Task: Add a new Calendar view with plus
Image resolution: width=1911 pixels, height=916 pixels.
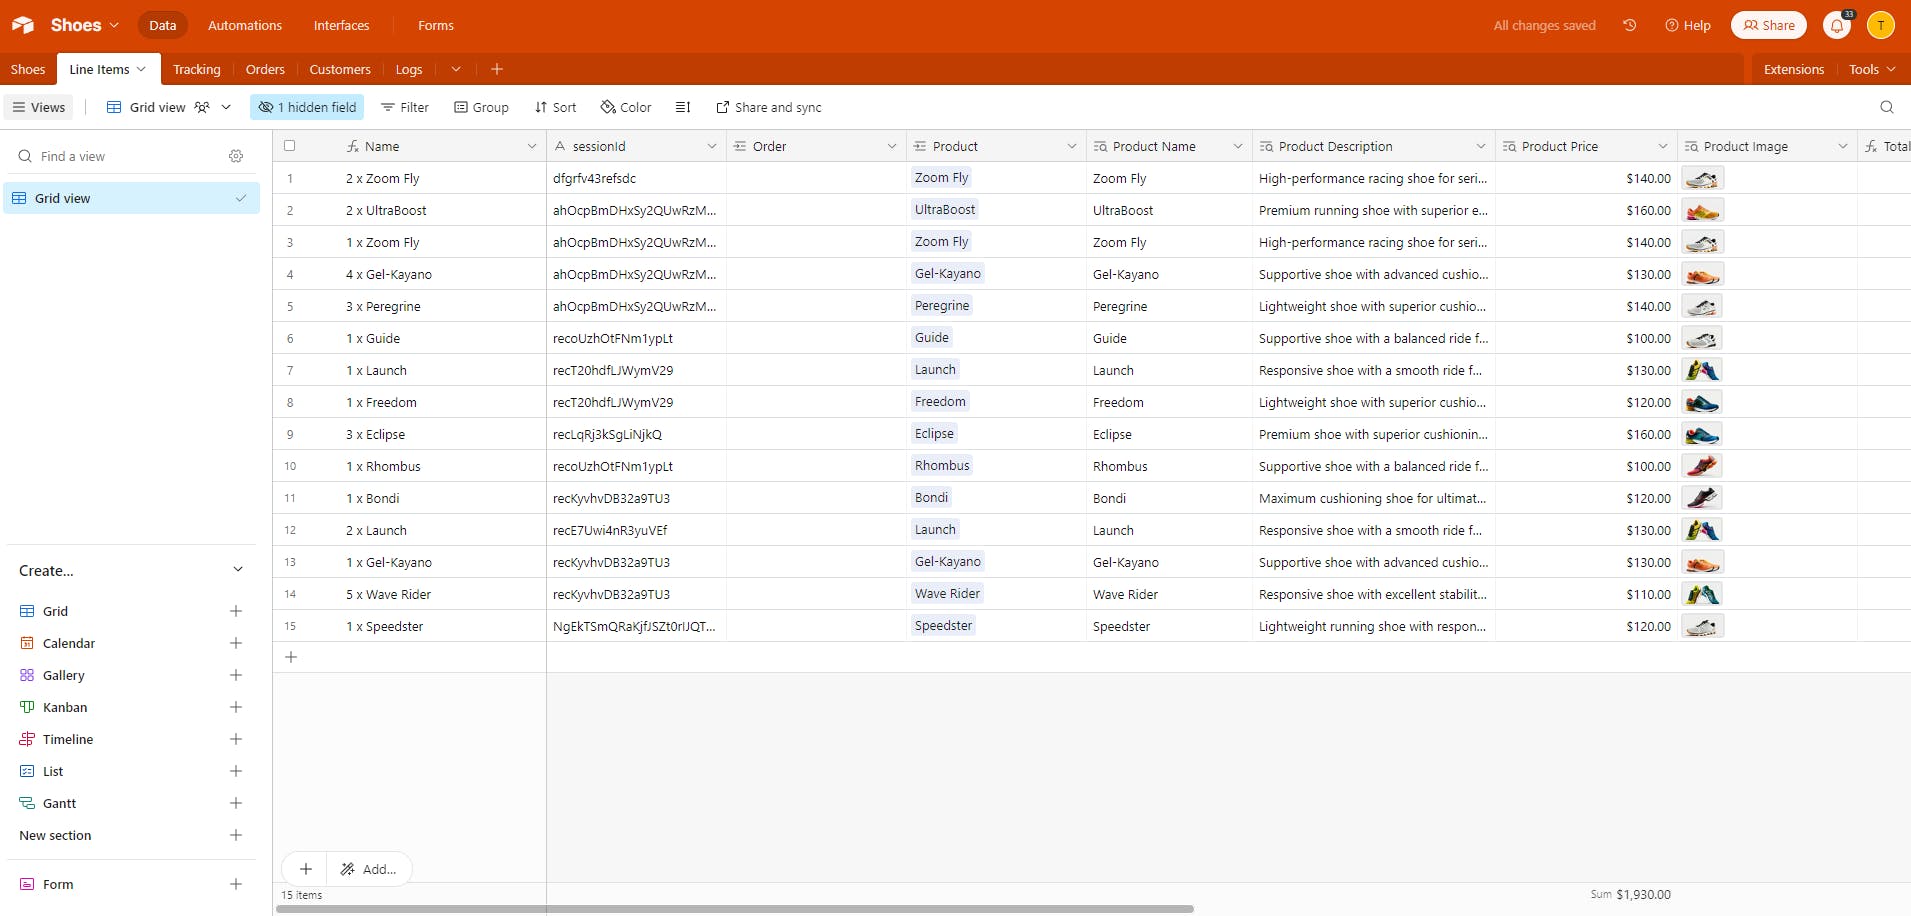Action: click(x=236, y=643)
